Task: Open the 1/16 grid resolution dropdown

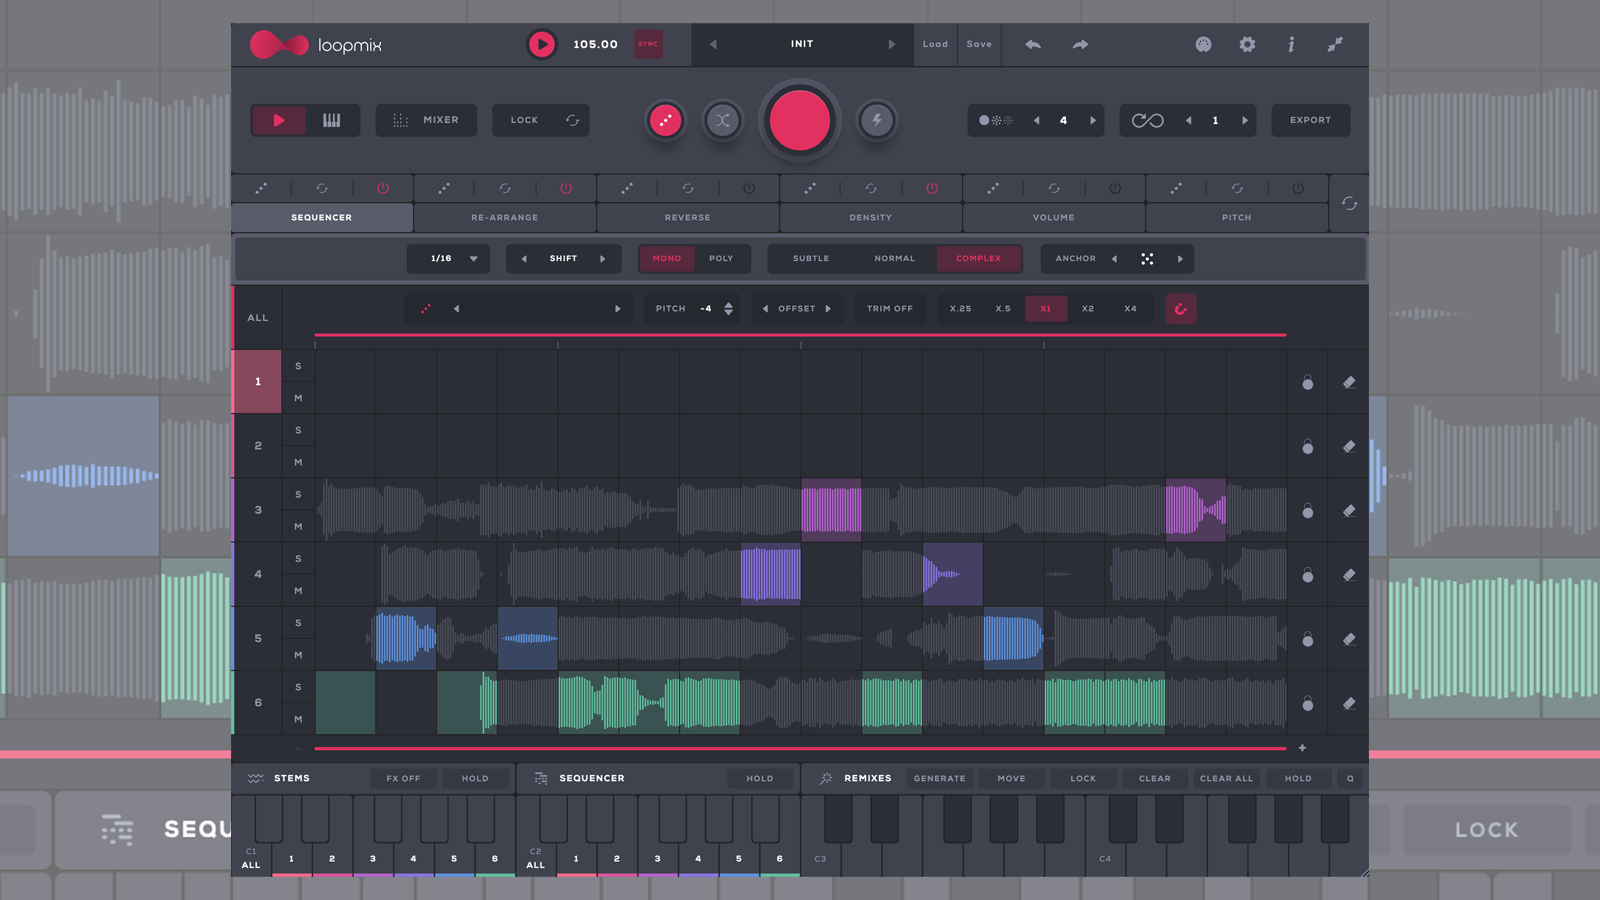Action: [448, 258]
